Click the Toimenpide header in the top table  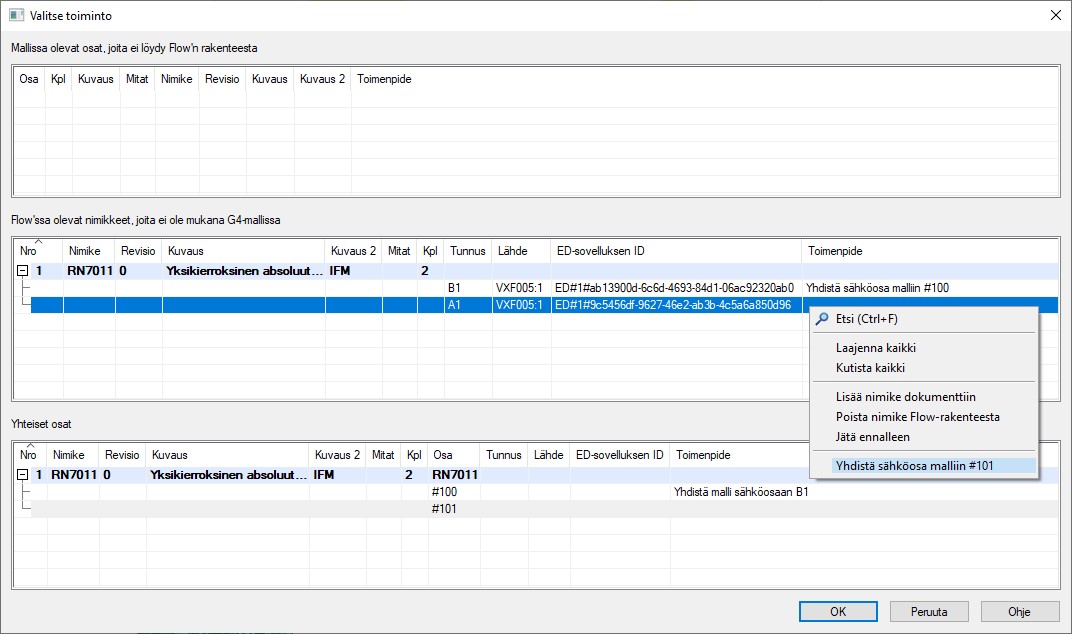pos(384,79)
